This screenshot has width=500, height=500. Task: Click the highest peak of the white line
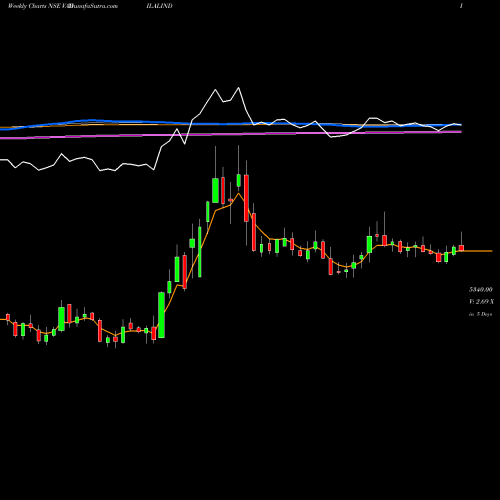point(238,88)
